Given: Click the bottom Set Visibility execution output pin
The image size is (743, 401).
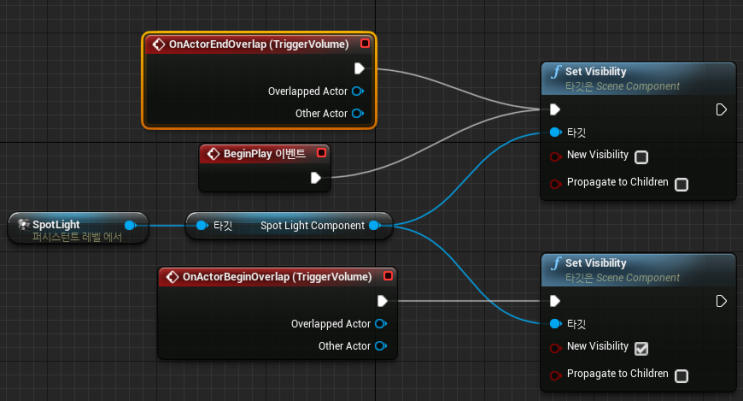Looking at the screenshot, I should 721,301.
